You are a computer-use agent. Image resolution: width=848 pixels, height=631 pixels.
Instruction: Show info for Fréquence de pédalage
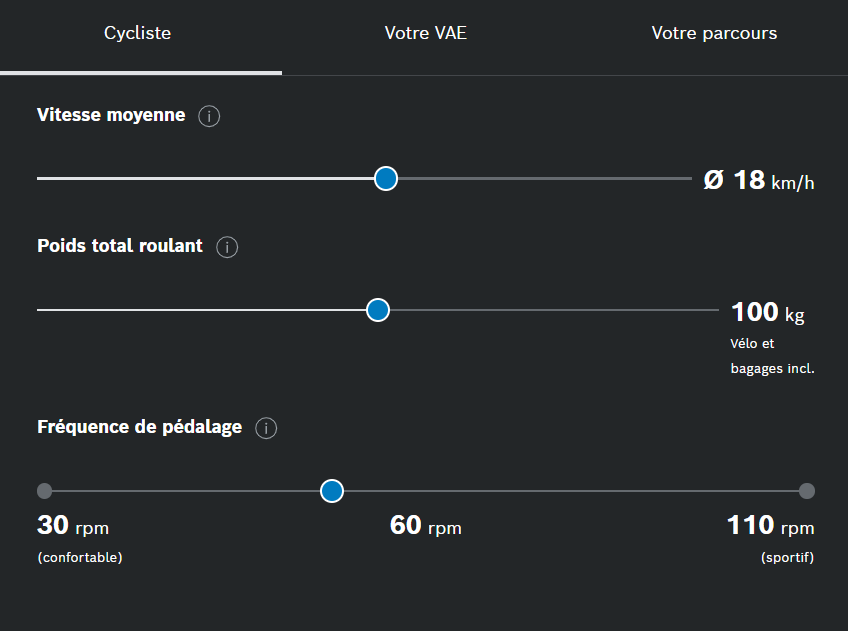coord(266,428)
